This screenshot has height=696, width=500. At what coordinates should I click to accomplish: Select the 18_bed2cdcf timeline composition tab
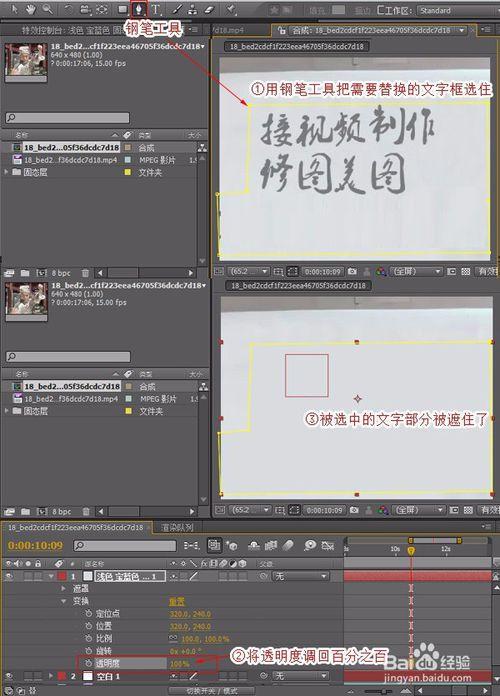coord(75,527)
